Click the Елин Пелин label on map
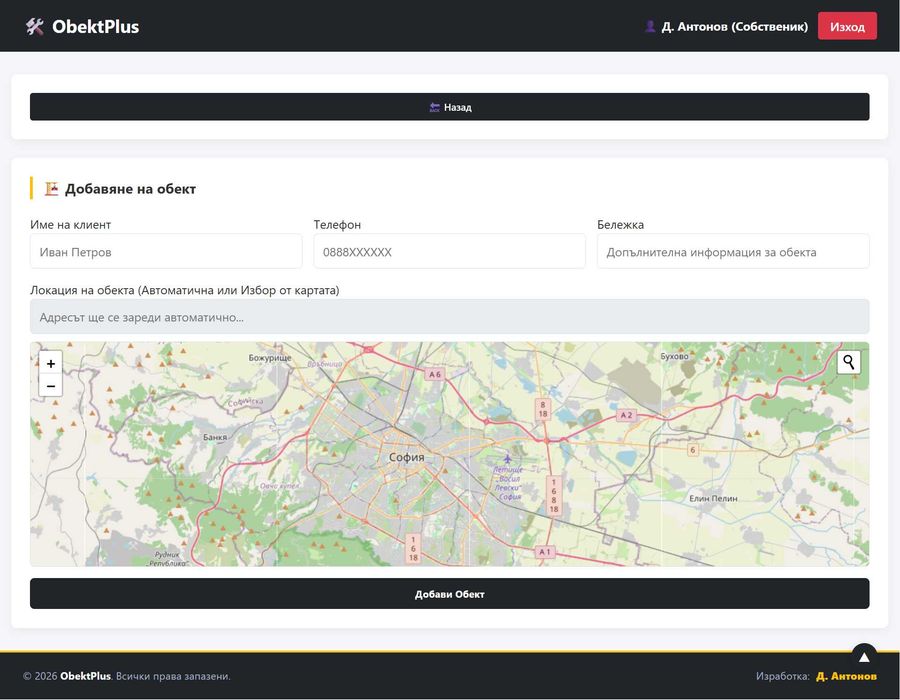This screenshot has width=900, height=700. point(713,499)
